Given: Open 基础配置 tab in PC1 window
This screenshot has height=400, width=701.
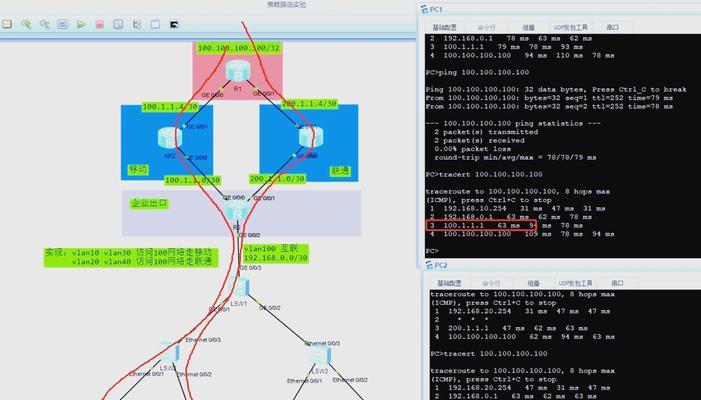Looking at the screenshot, I should point(444,28).
